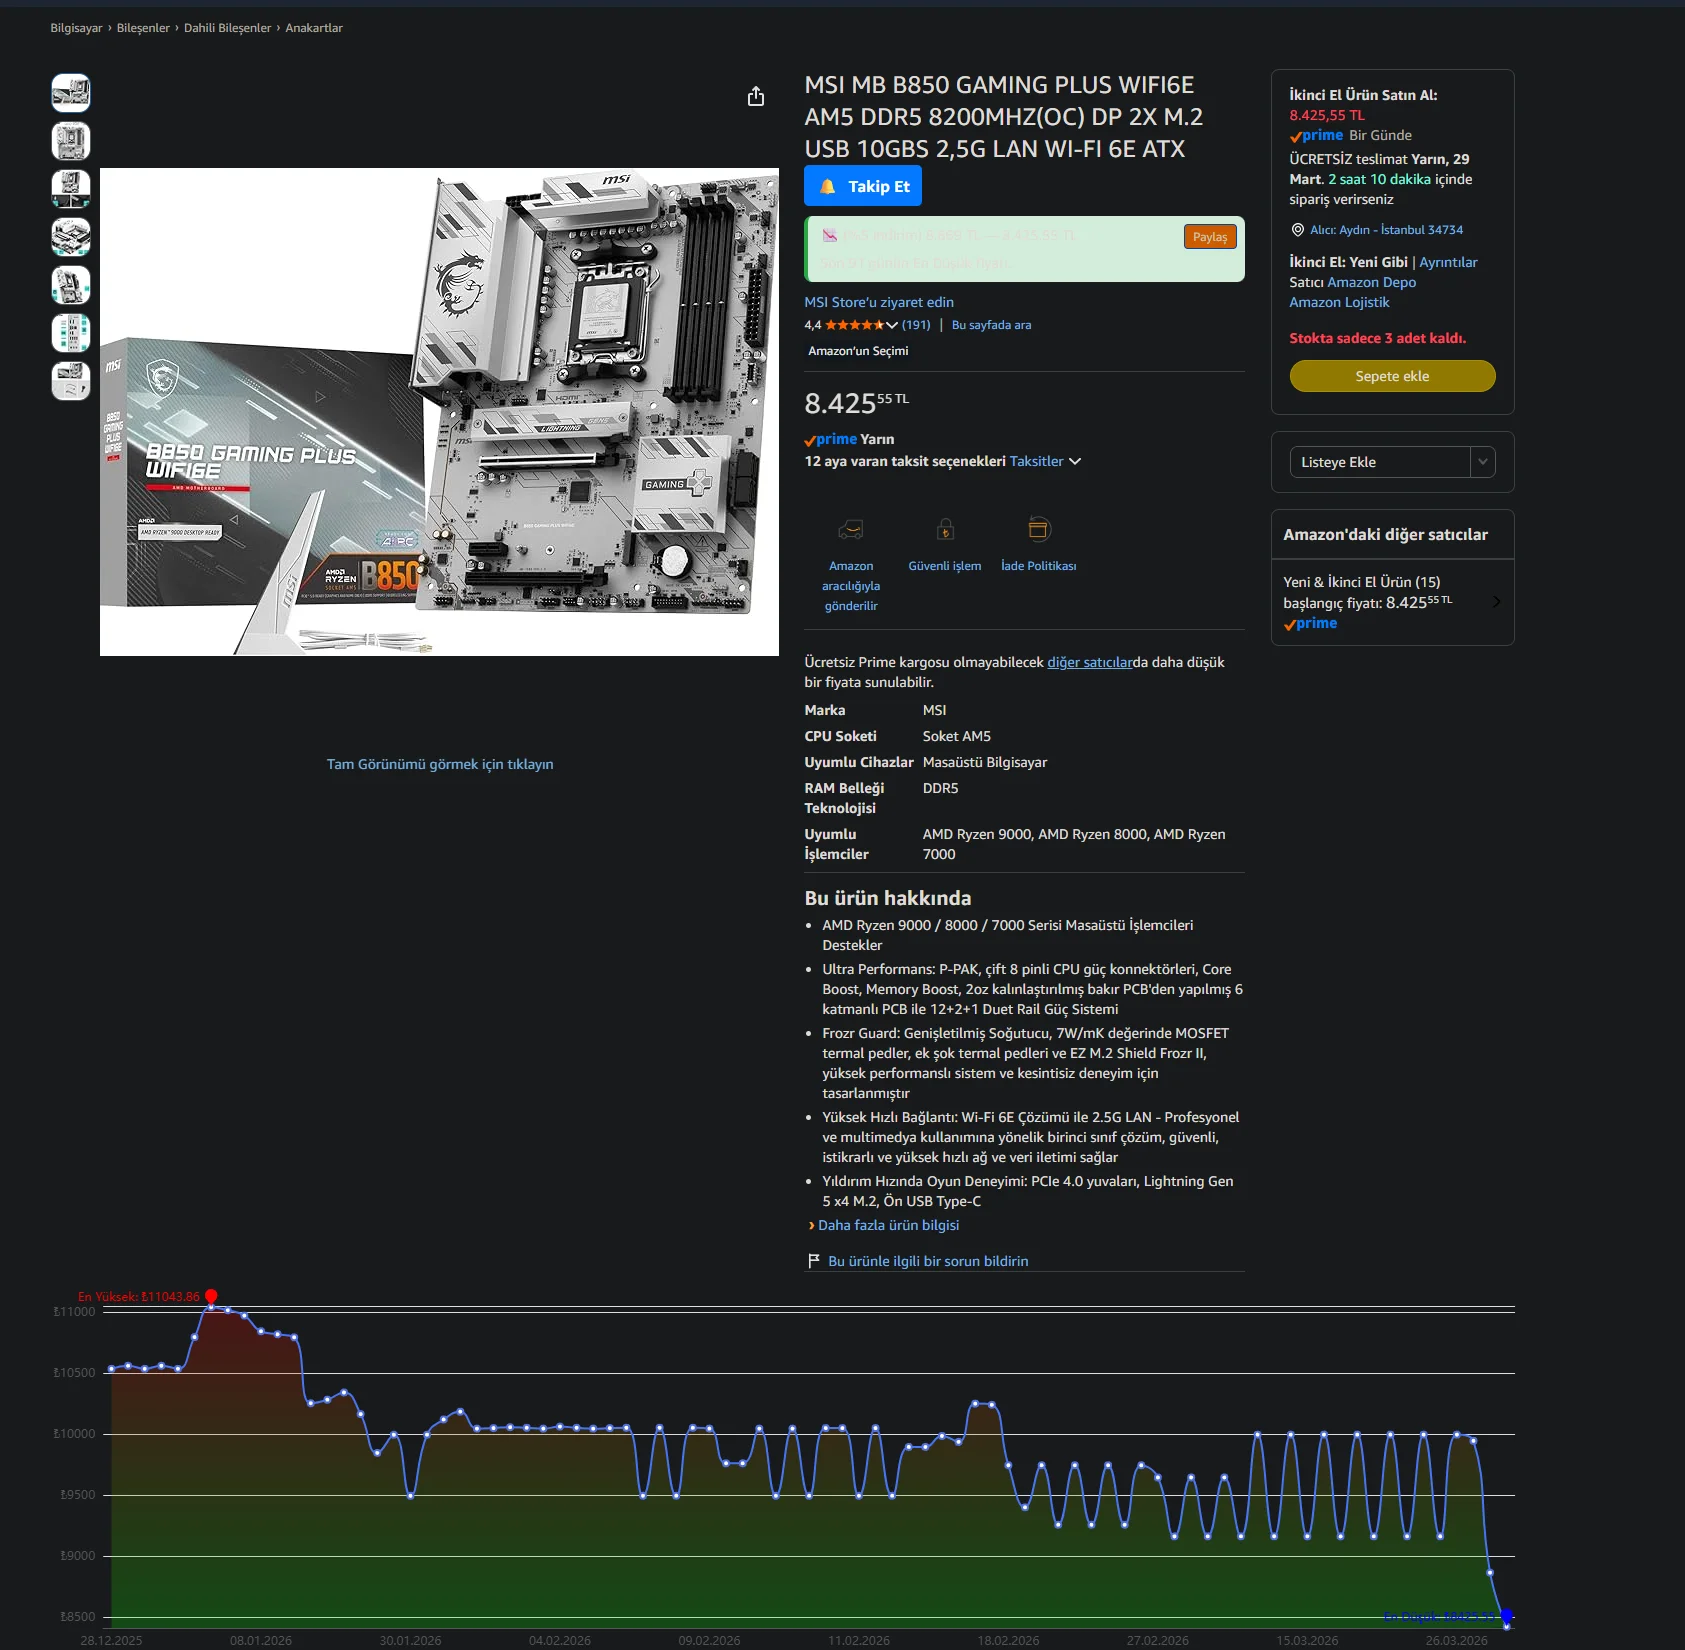1685x1650 pixels.
Task: Open the Amazon Lojistik link
Action: [x=1339, y=302]
